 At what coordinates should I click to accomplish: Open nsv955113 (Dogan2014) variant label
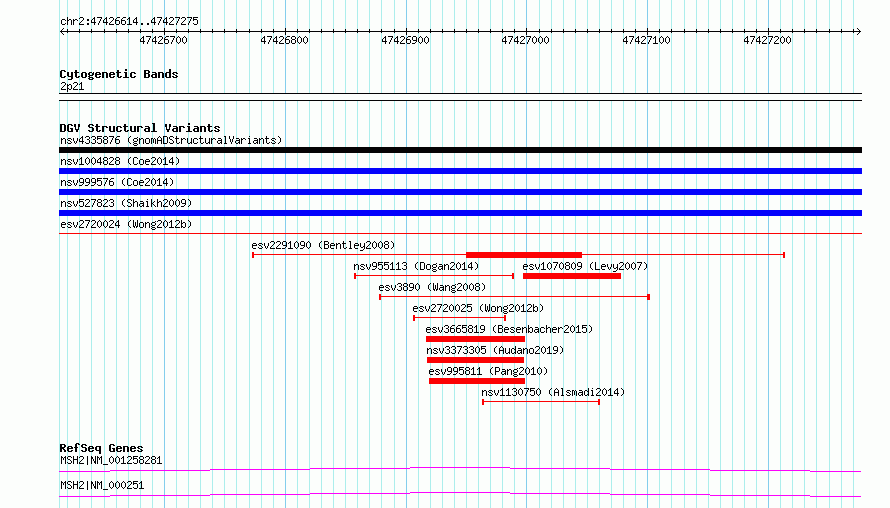(416, 266)
